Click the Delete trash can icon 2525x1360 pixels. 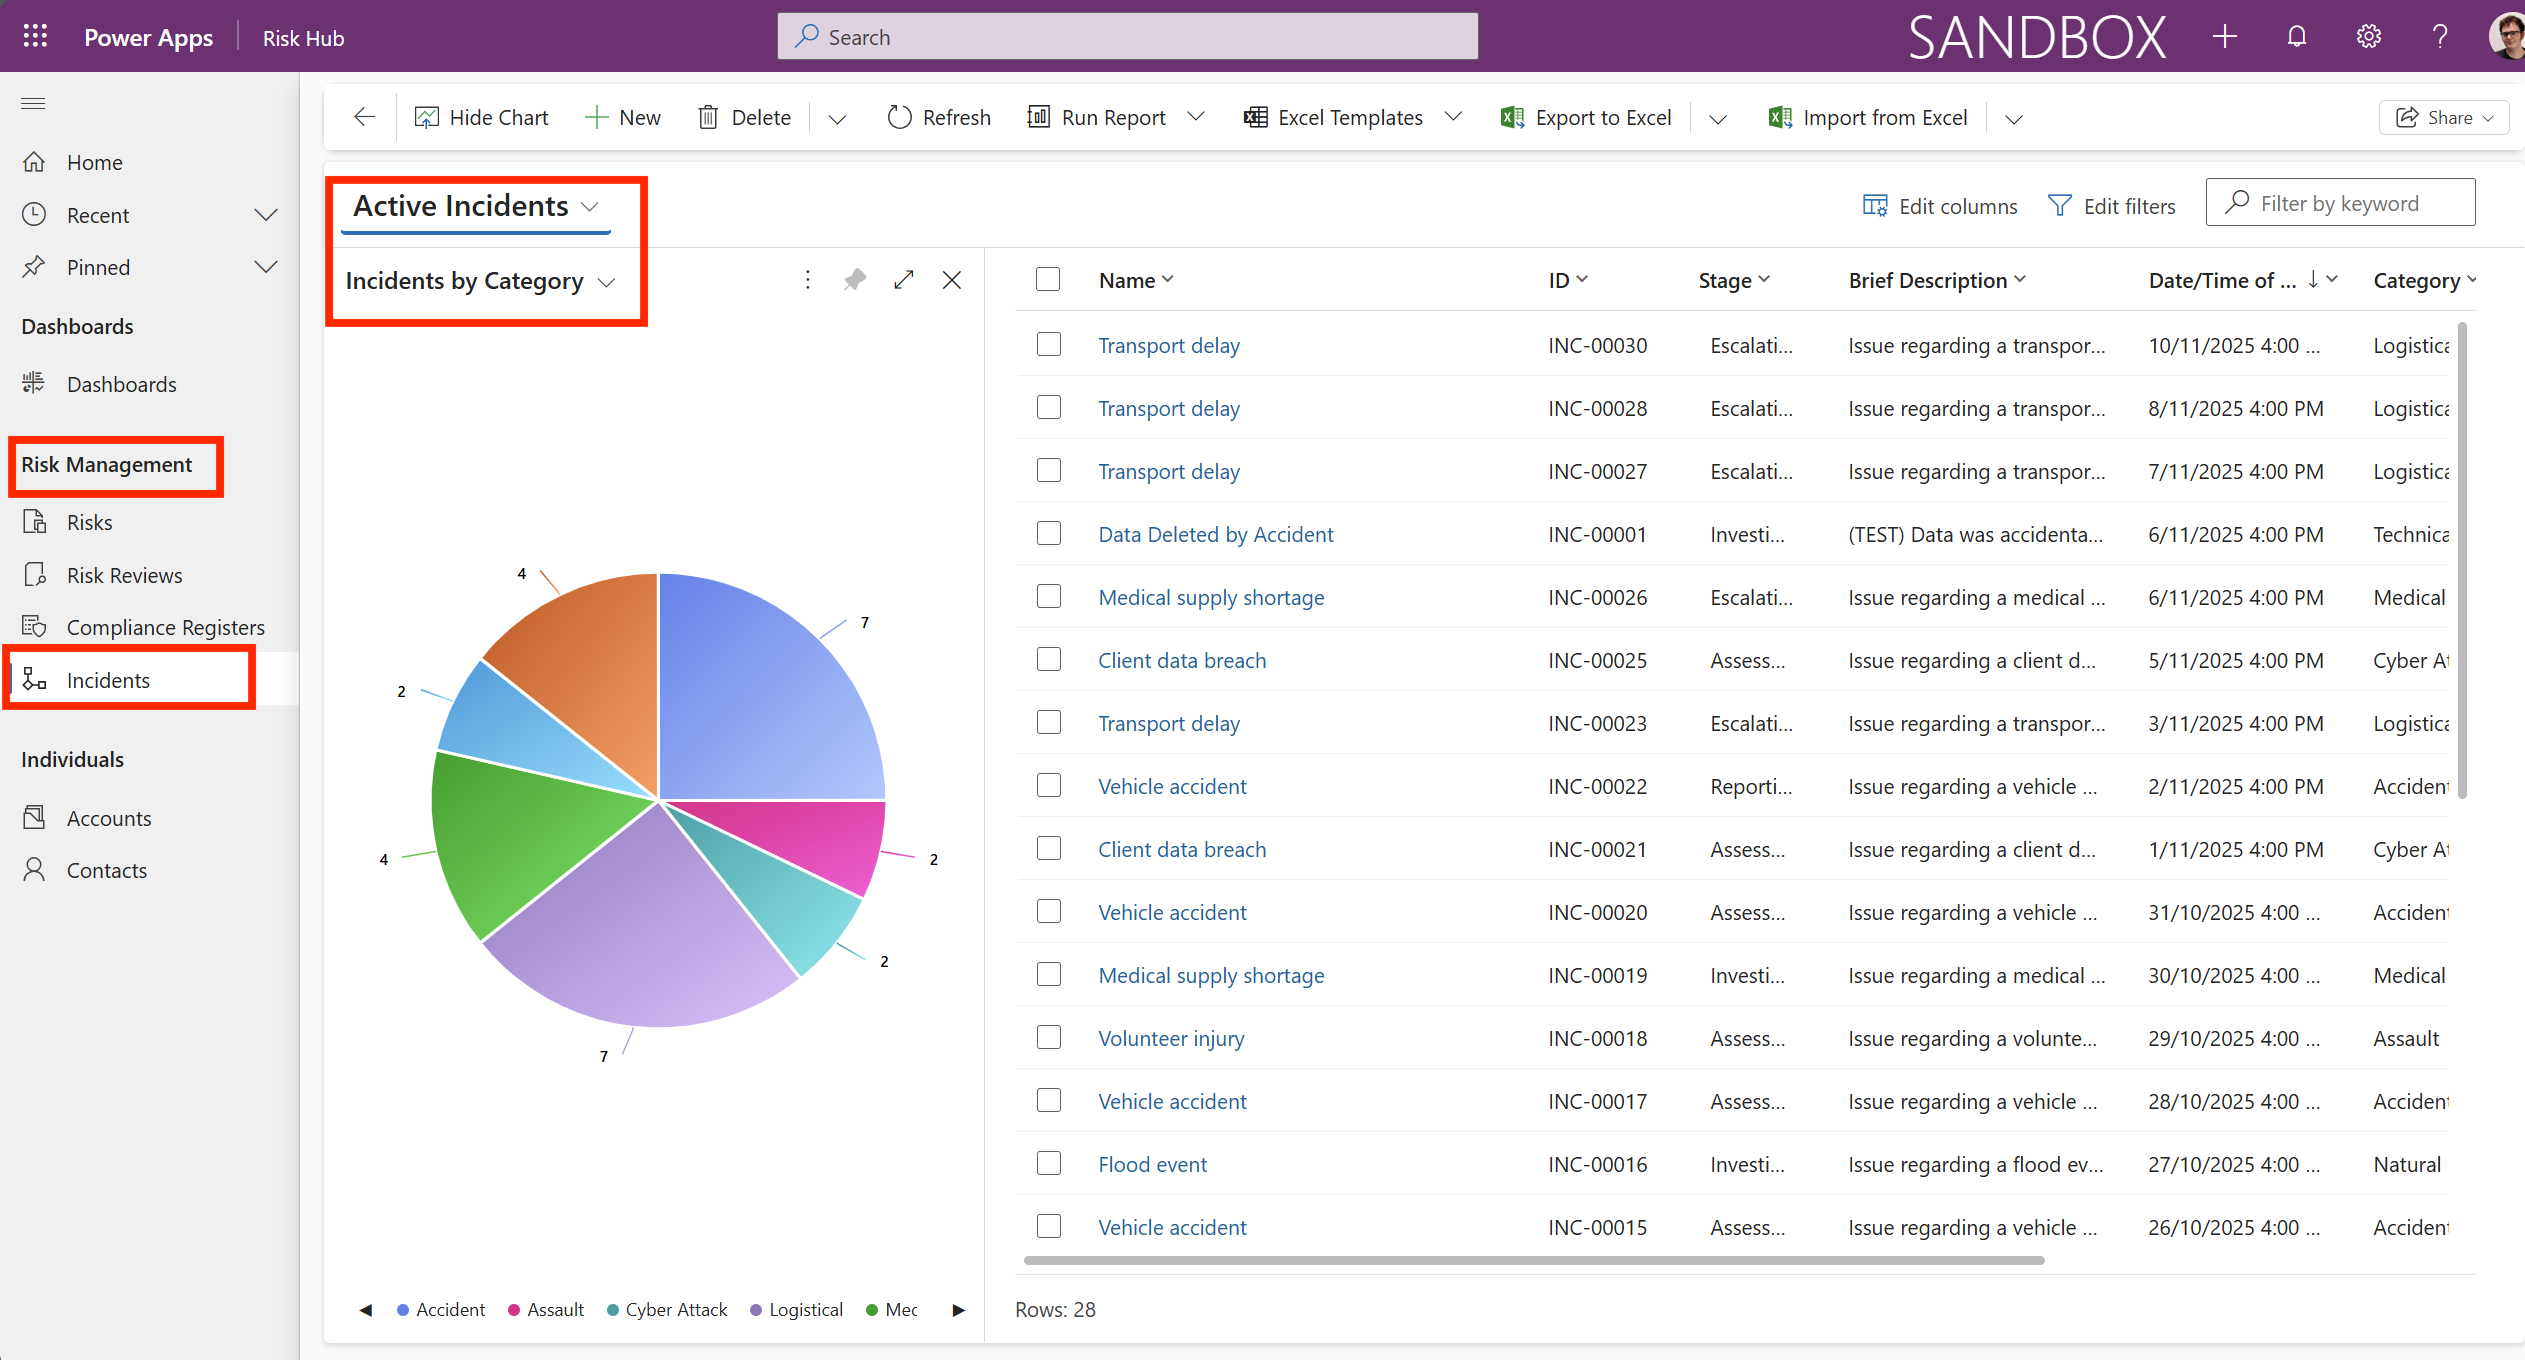coord(708,118)
